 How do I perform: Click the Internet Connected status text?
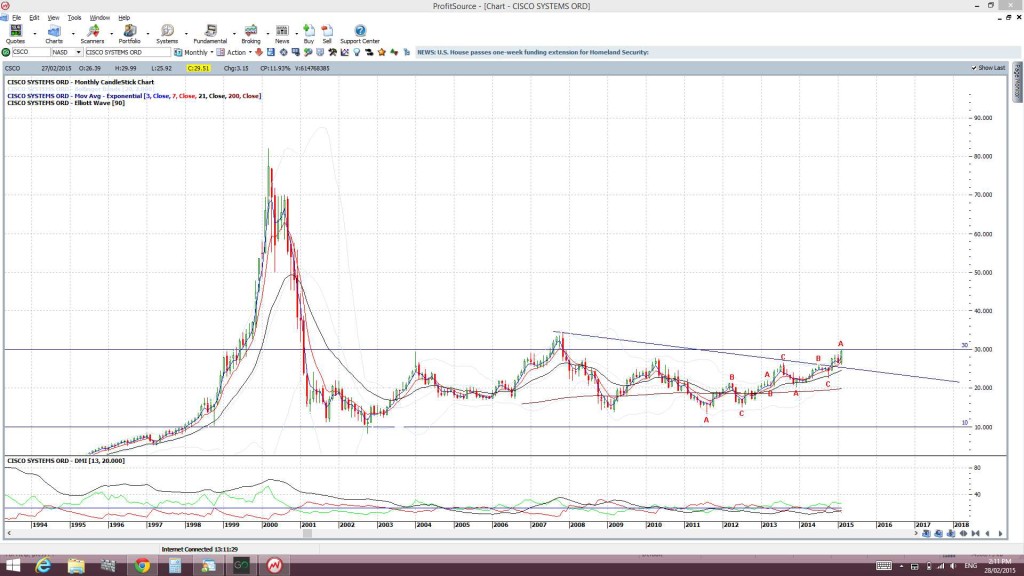tap(200, 550)
